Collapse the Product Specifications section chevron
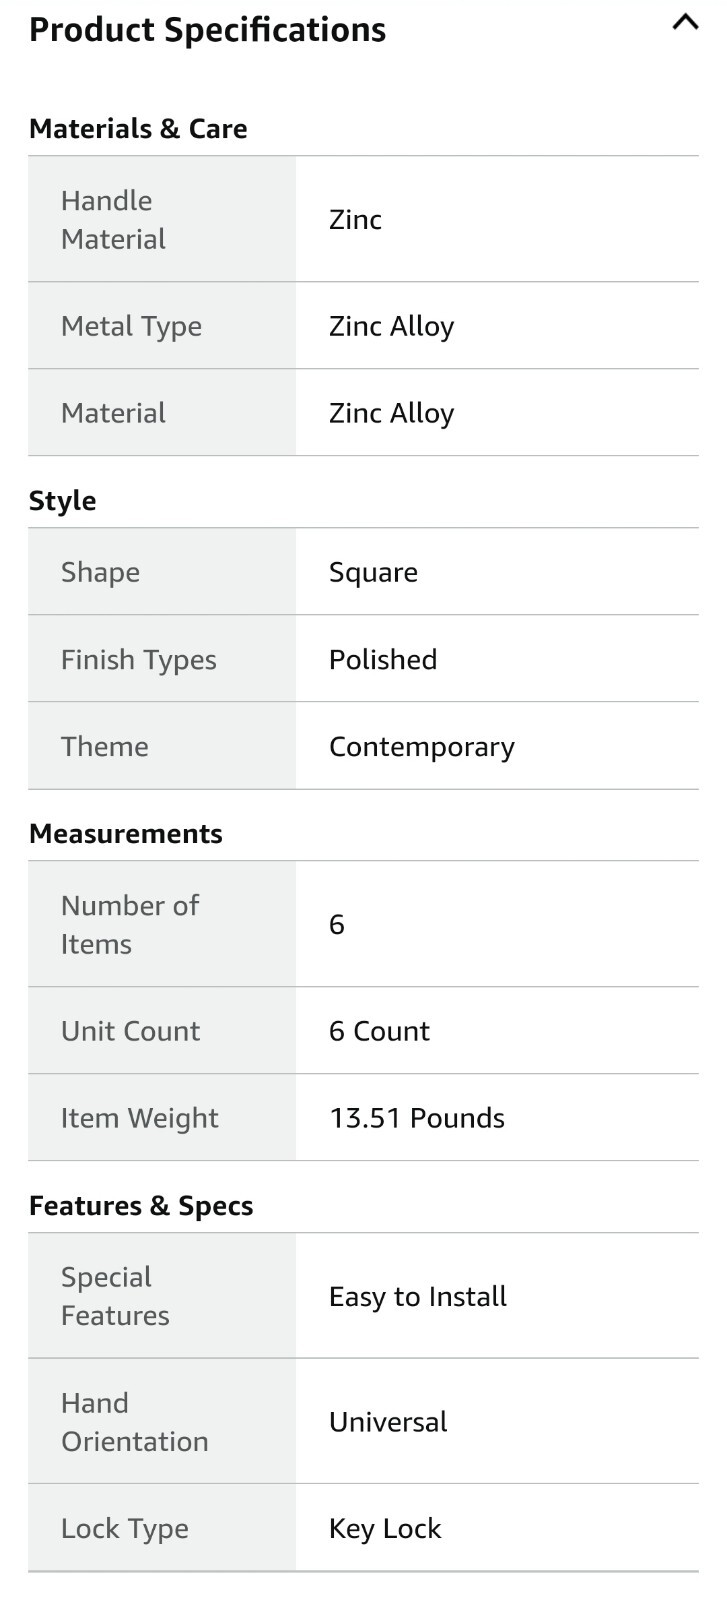Image resolution: width=727 pixels, height=1600 pixels. (x=685, y=23)
